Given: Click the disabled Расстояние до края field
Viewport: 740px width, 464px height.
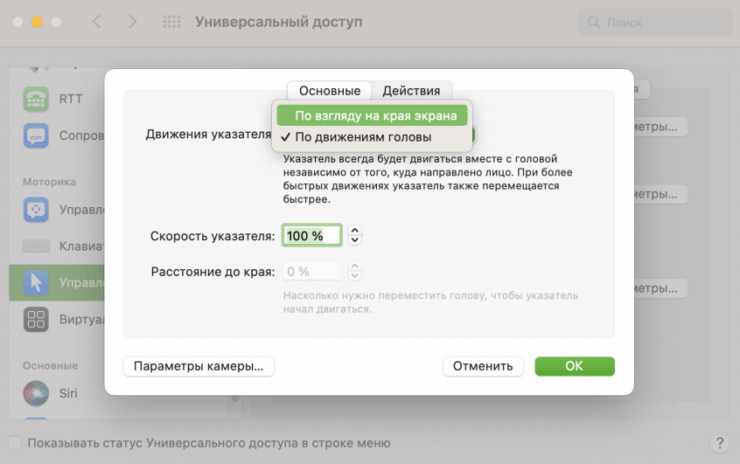Looking at the screenshot, I should coord(311,271).
